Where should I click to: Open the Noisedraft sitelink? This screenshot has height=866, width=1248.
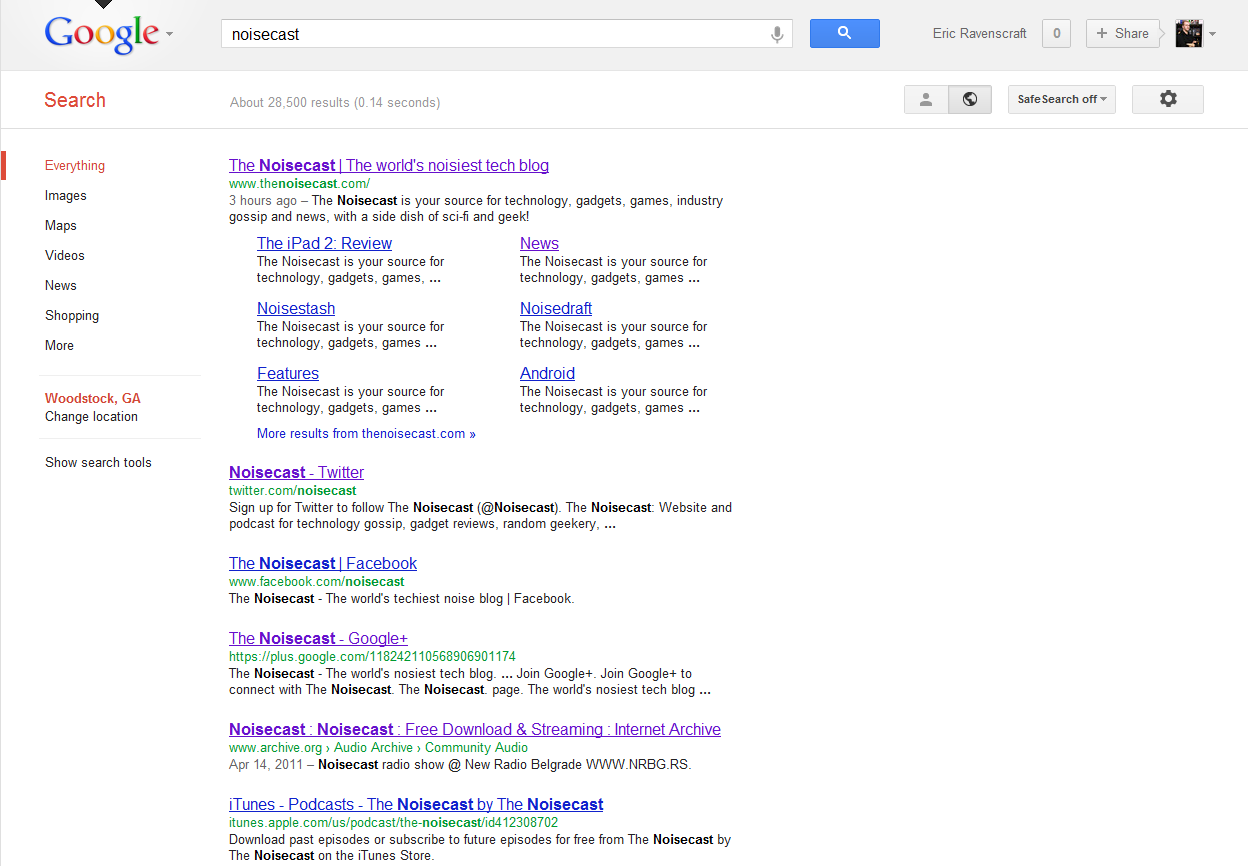click(556, 309)
